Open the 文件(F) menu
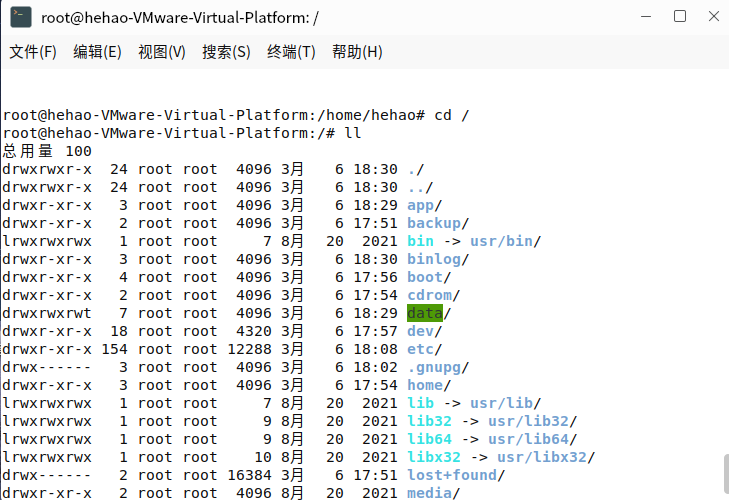Image resolution: width=729 pixels, height=500 pixels. tap(33, 52)
